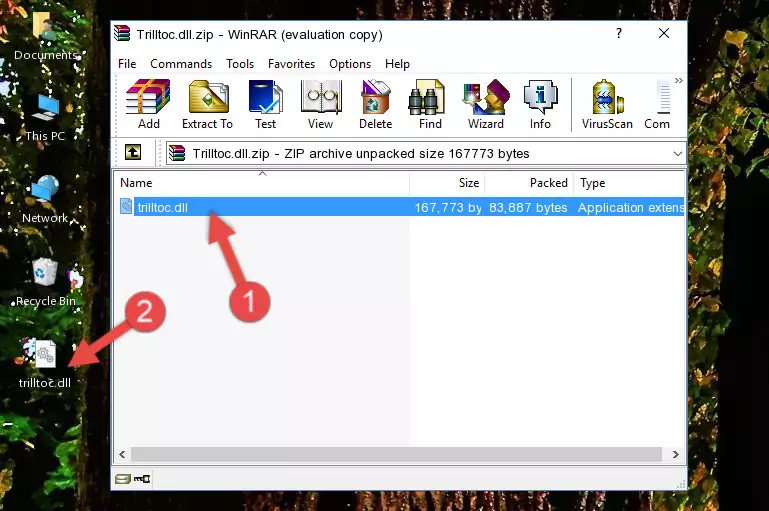Image resolution: width=769 pixels, height=511 pixels.
Task: Click the 167,773 size cell
Action: click(448, 207)
